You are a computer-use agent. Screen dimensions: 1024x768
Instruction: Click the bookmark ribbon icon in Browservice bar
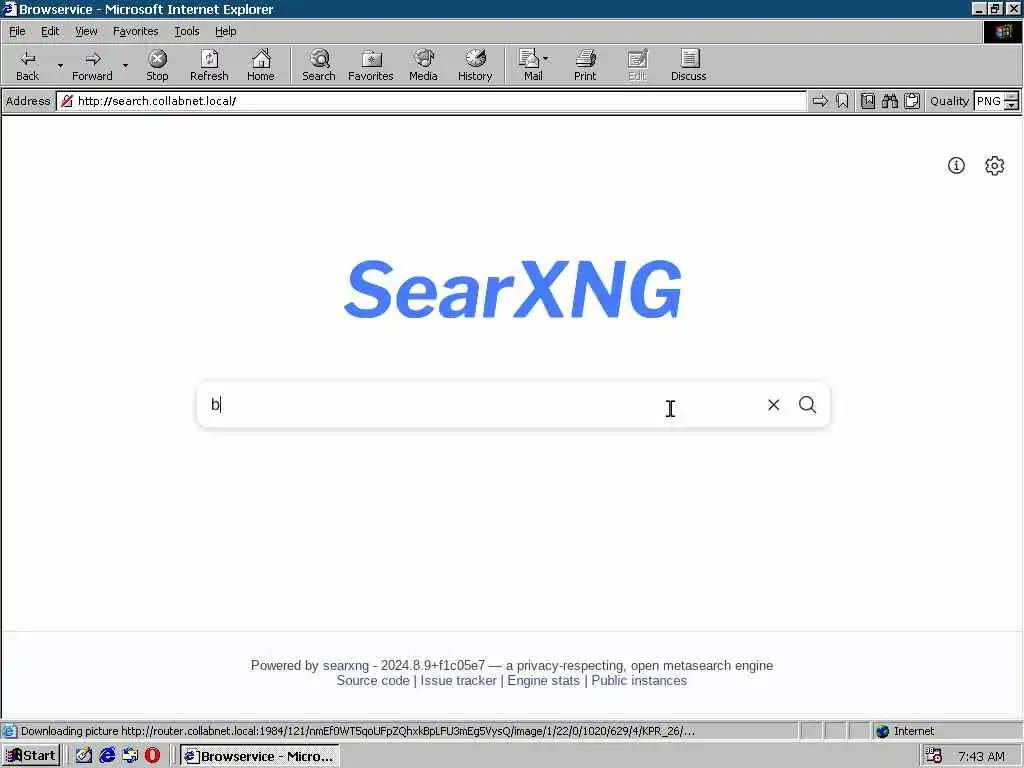tap(842, 101)
